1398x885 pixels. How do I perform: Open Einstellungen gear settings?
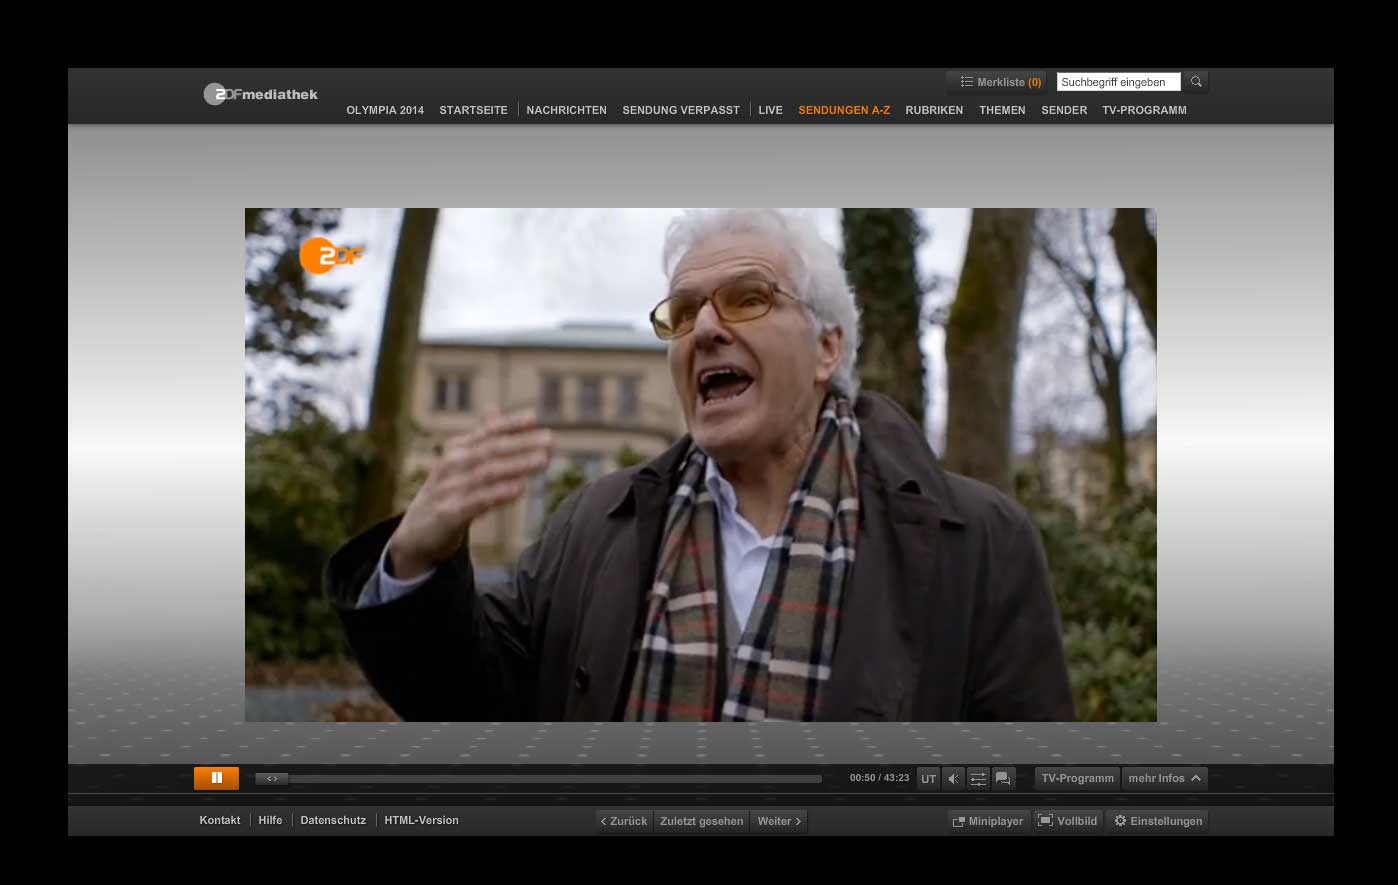1157,821
